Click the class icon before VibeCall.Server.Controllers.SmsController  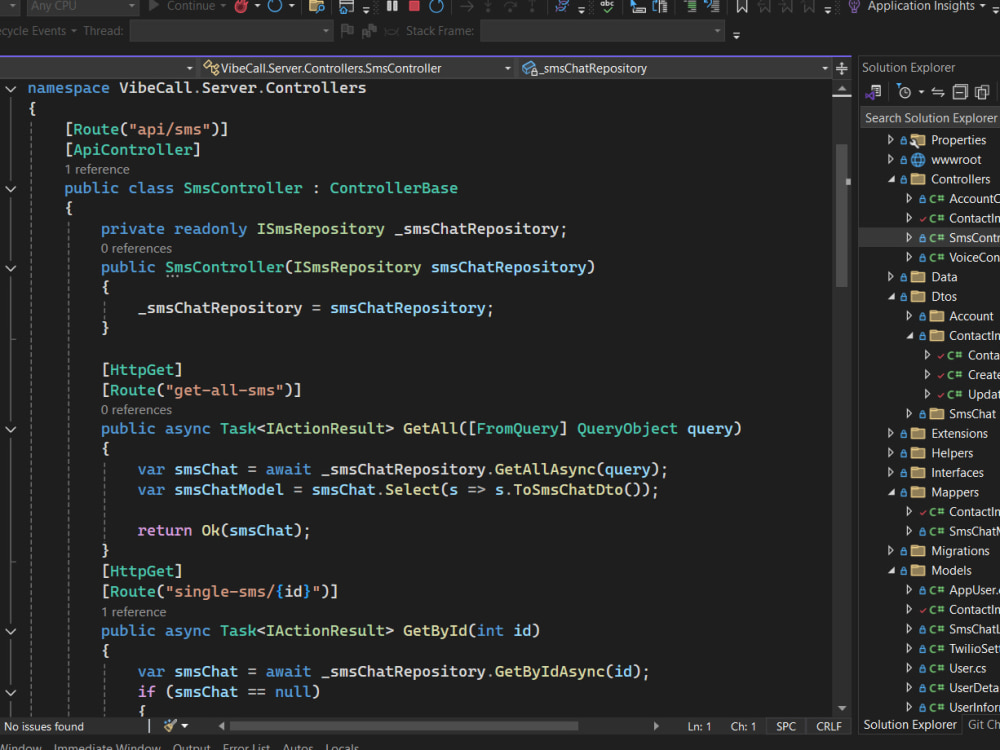[x=211, y=68]
